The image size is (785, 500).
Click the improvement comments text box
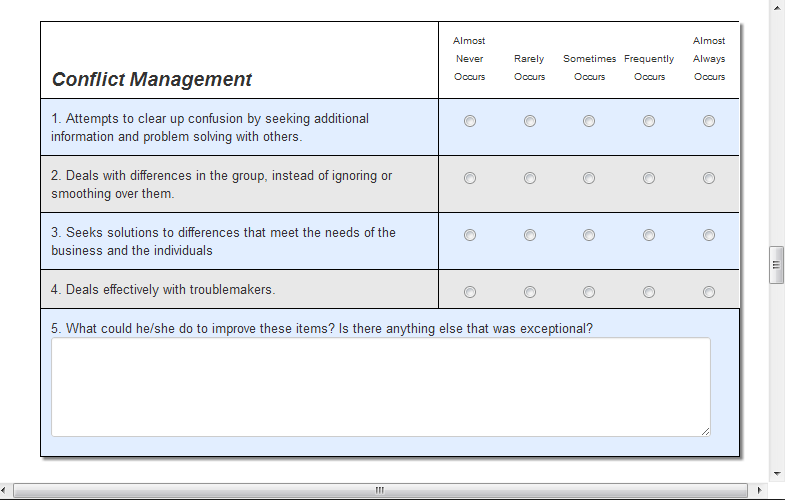pyautogui.click(x=380, y=386)
